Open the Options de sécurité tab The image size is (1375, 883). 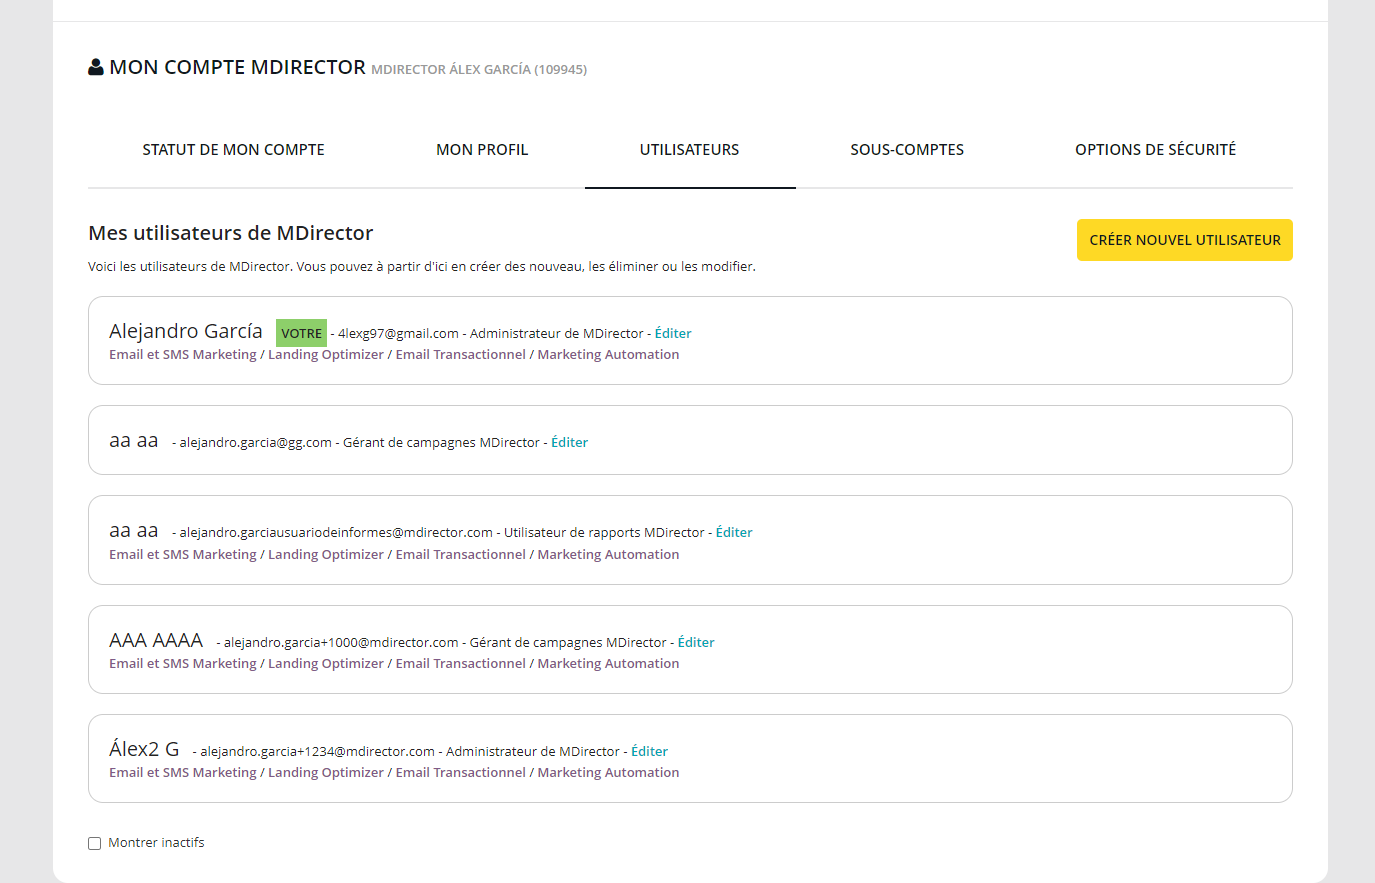(x=1155, y=150)
